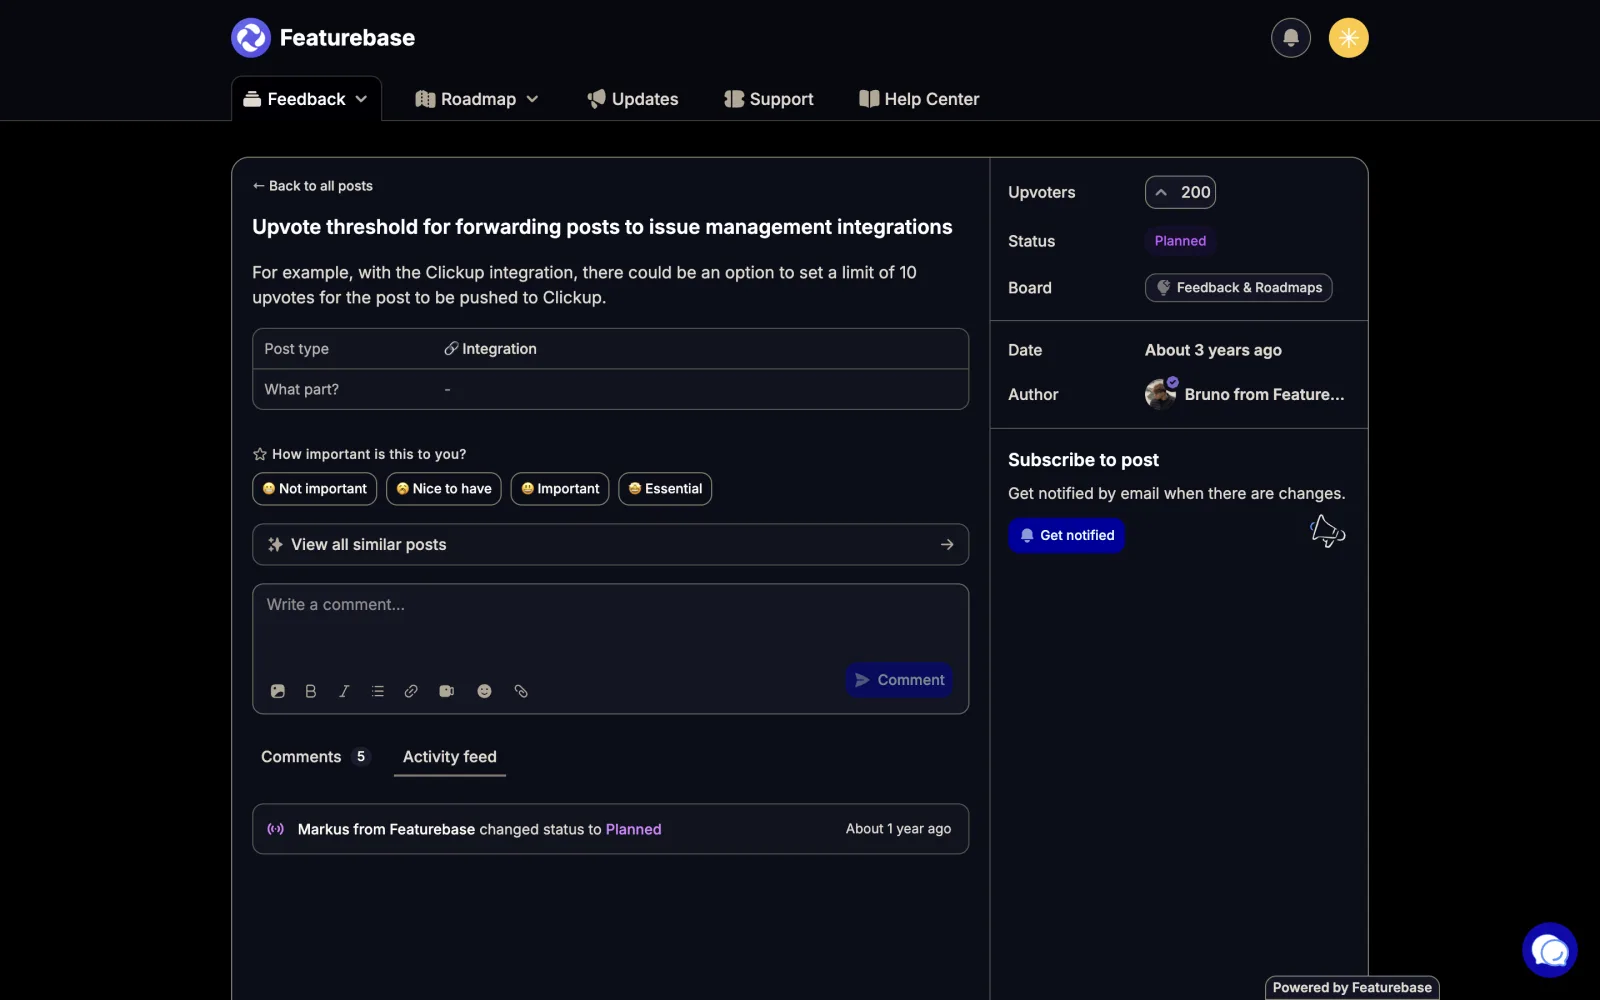1600x1000 pixels.
Task: Toggle bold formatting in comment editor
Action: coord(311,691)
